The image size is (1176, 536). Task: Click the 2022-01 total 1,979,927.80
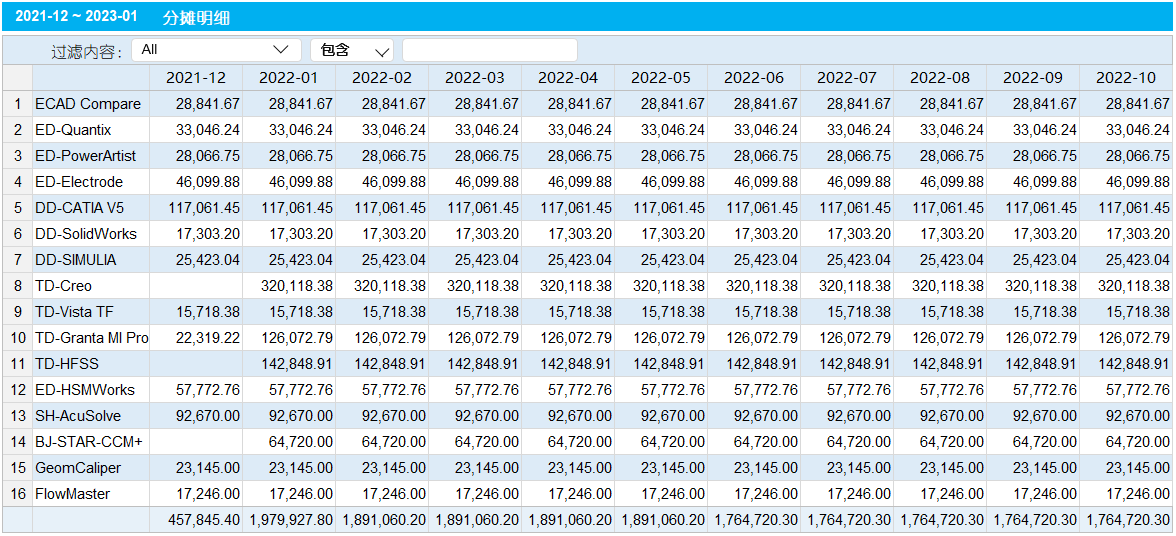(x=291, y=520)
